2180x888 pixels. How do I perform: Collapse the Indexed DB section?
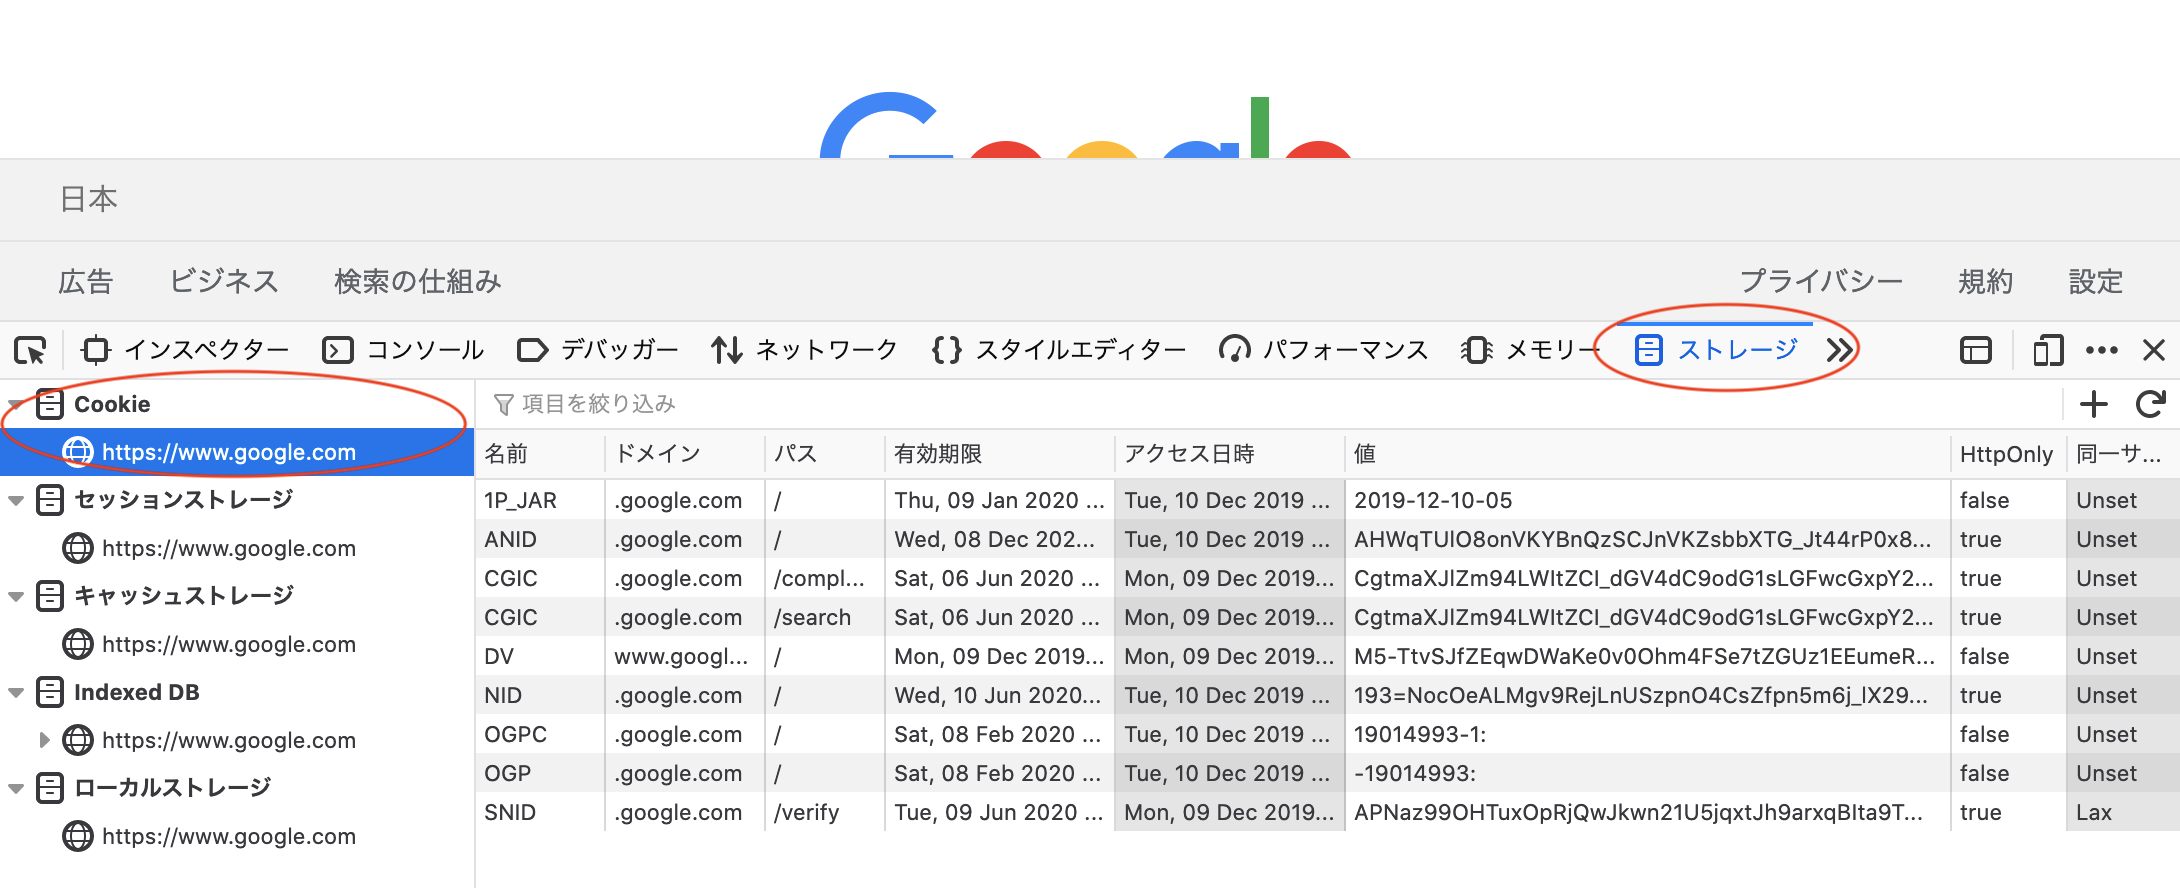16,692
